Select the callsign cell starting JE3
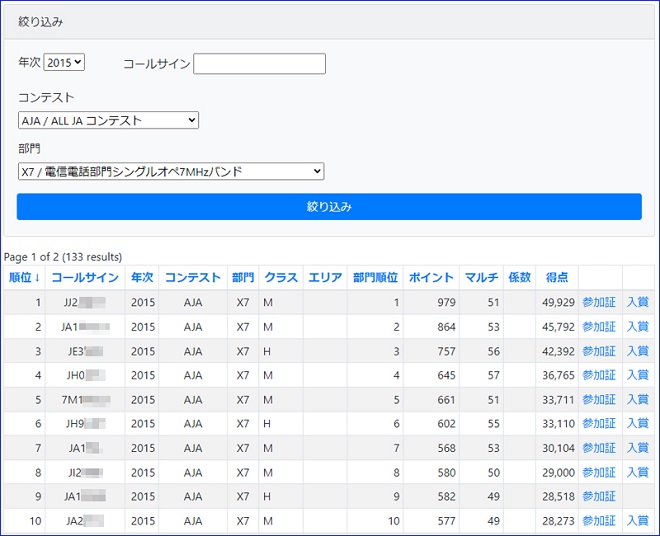This screenshot has height=536, width=660. (x=85, y=351)
